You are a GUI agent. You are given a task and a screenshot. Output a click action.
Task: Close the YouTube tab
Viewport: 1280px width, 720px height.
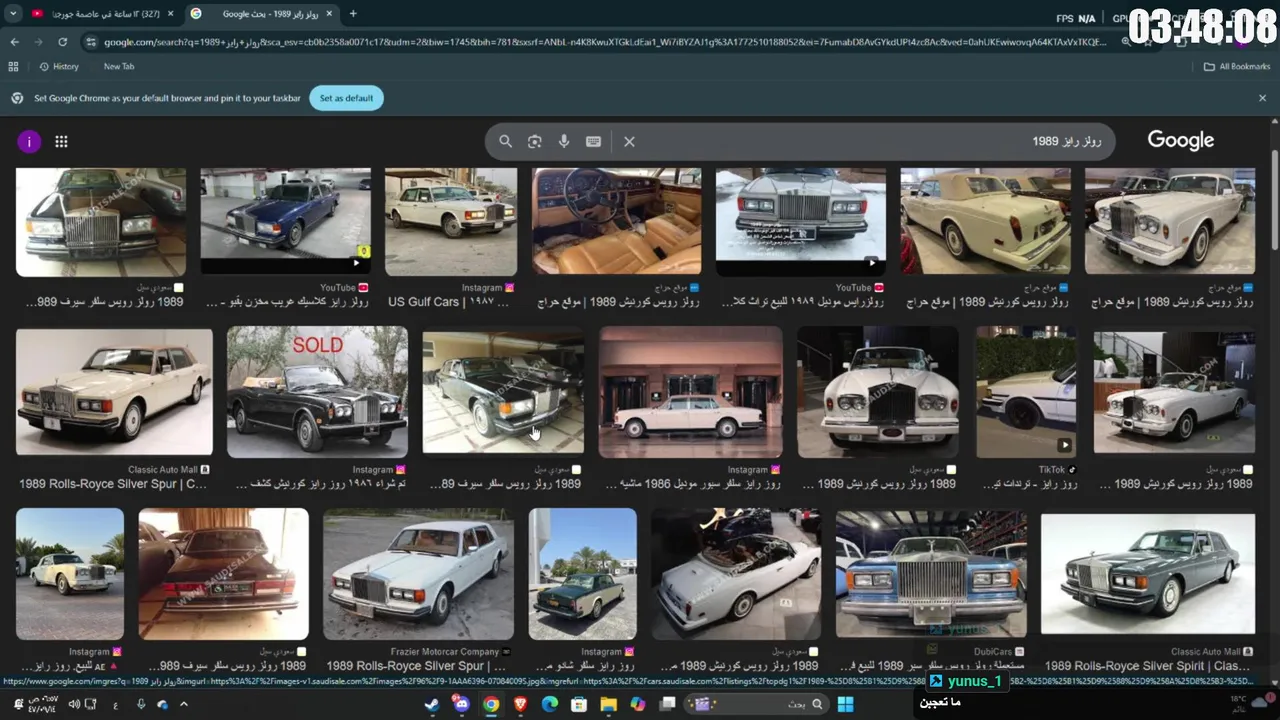coord(171,14)
